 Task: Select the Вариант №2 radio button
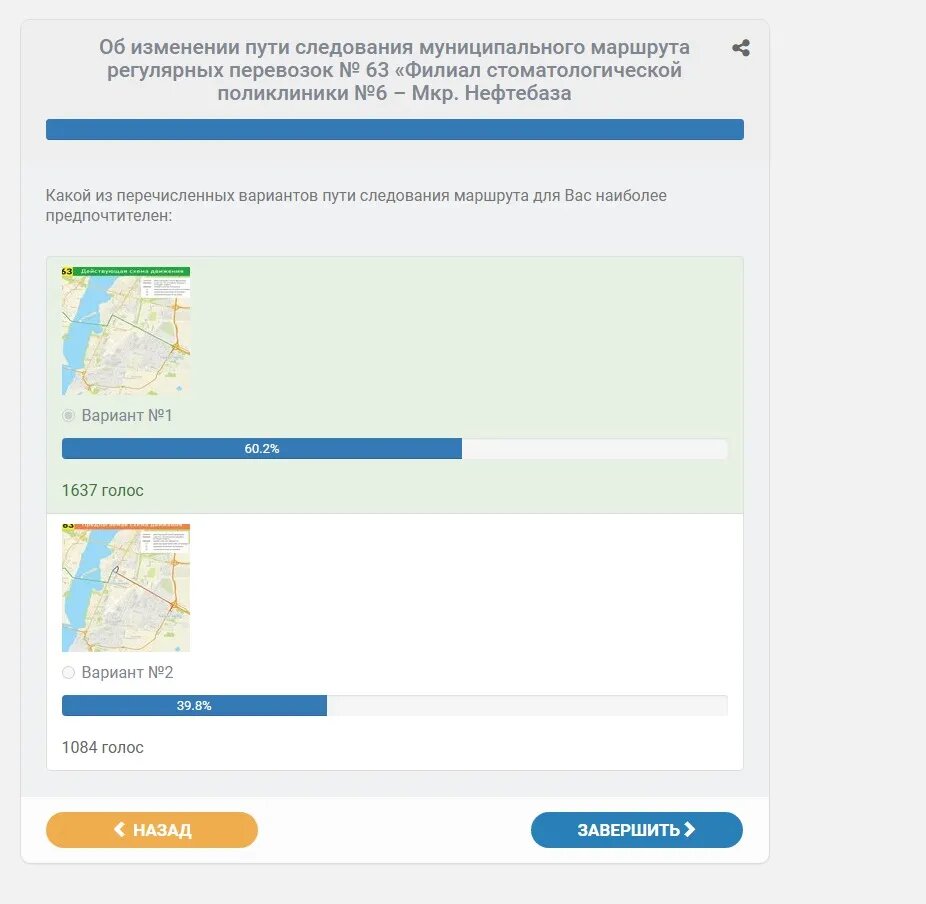click(68, 673)
